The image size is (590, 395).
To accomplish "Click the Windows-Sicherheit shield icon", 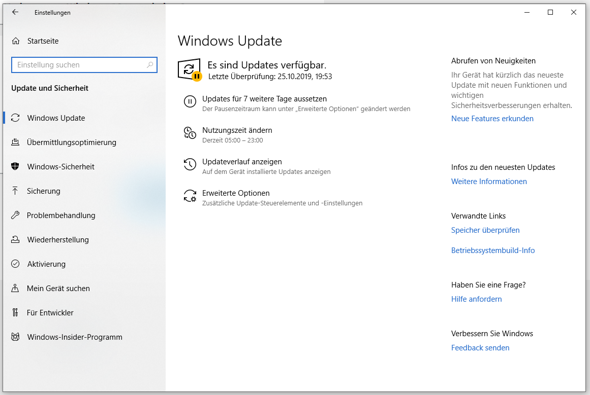I will point(15,166).
